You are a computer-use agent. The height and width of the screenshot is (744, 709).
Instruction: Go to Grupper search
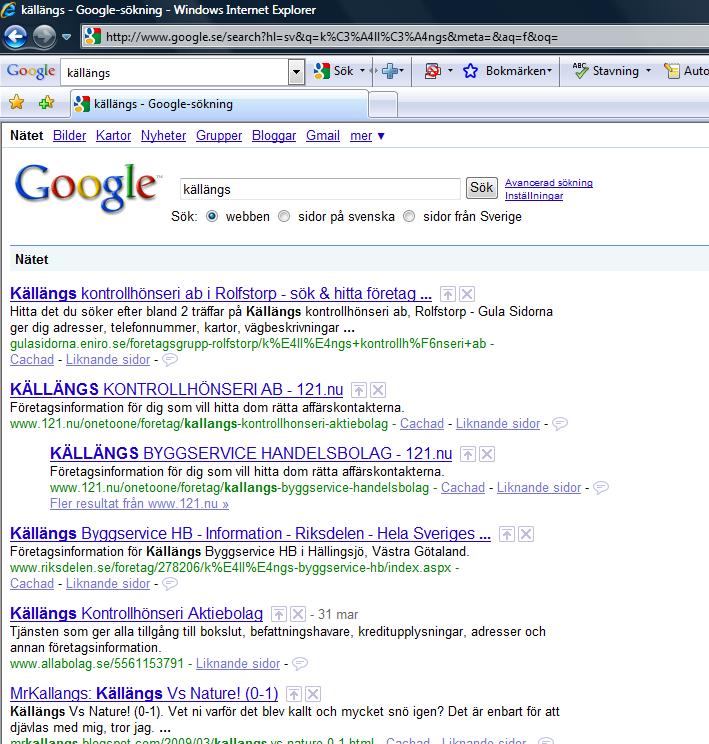(219, 136)
